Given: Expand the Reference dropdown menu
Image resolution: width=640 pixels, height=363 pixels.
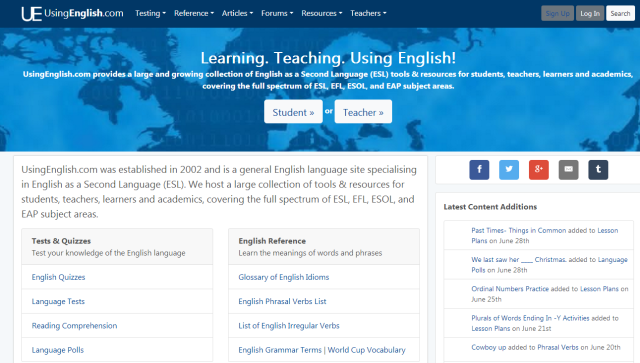Looking at the screenshot, I should coord(194,13).
